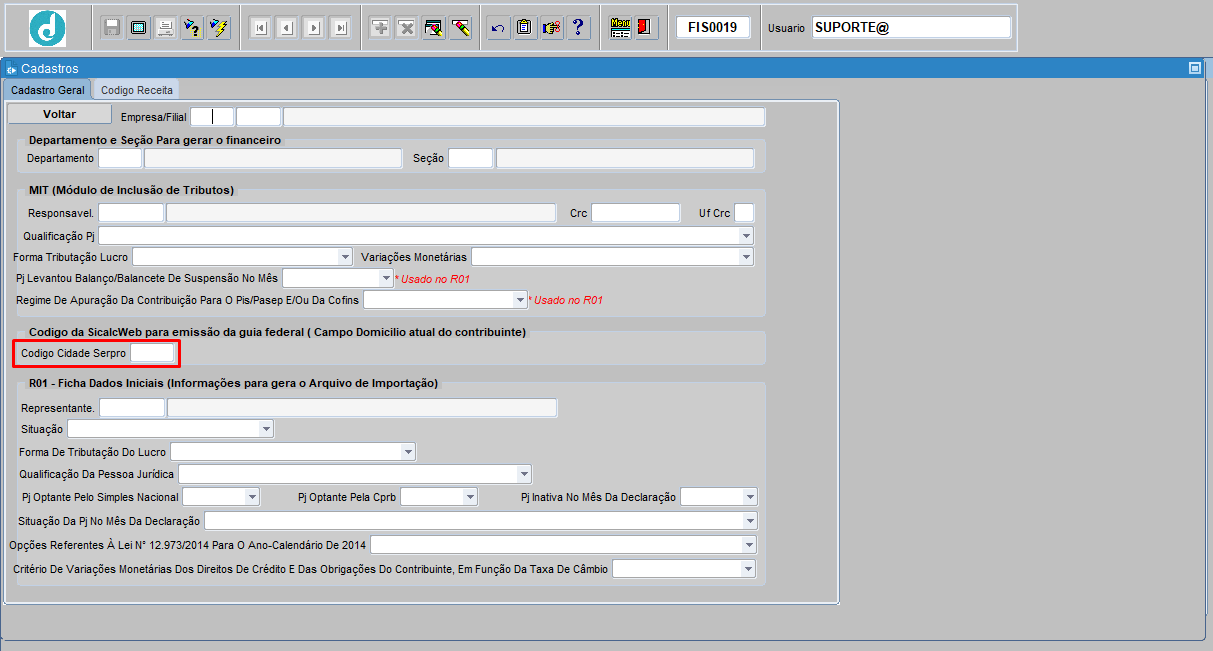Screen dimensions: 1213x651
Task: Expand the Qualificação Pj dropdown
Action: (x=746, y=236)
